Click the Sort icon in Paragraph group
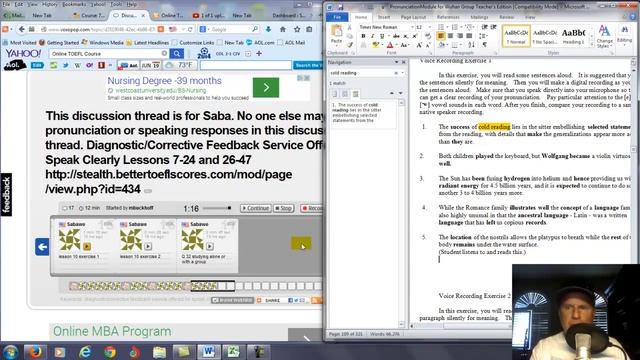 coord(472,45)
